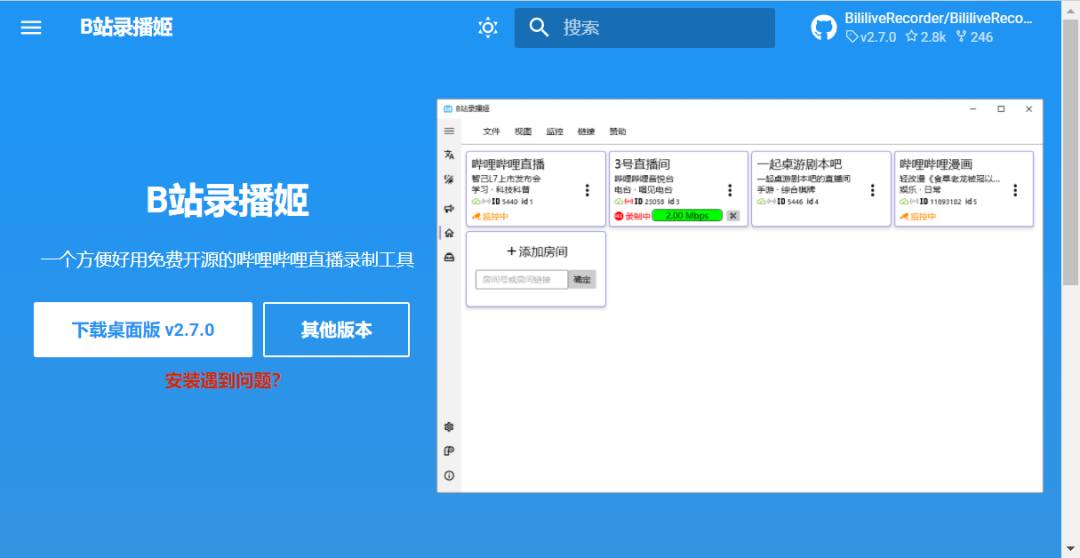This screenshot has height=558, width=1080.
Task: Click the red 录制中 recording indicator
Action: coord(632,216)
